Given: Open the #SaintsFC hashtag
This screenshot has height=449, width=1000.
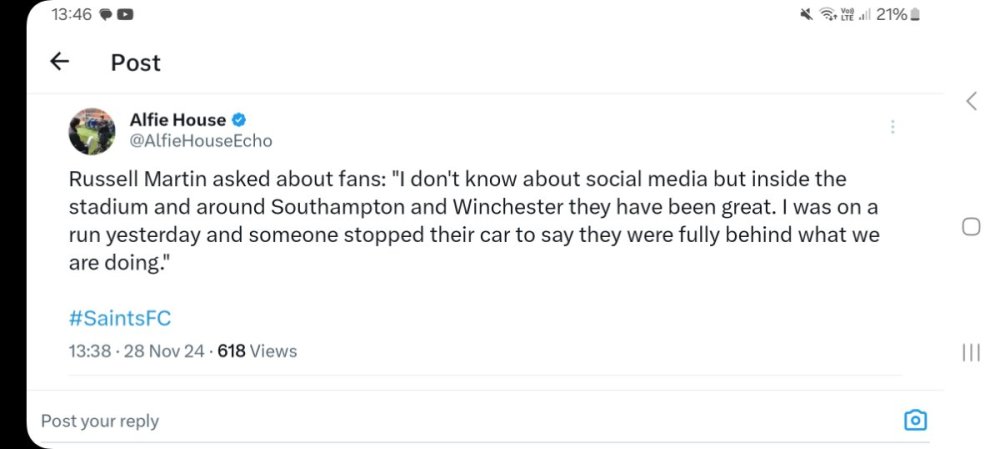Looking at the screenshot, I should (x=120, y=318).
